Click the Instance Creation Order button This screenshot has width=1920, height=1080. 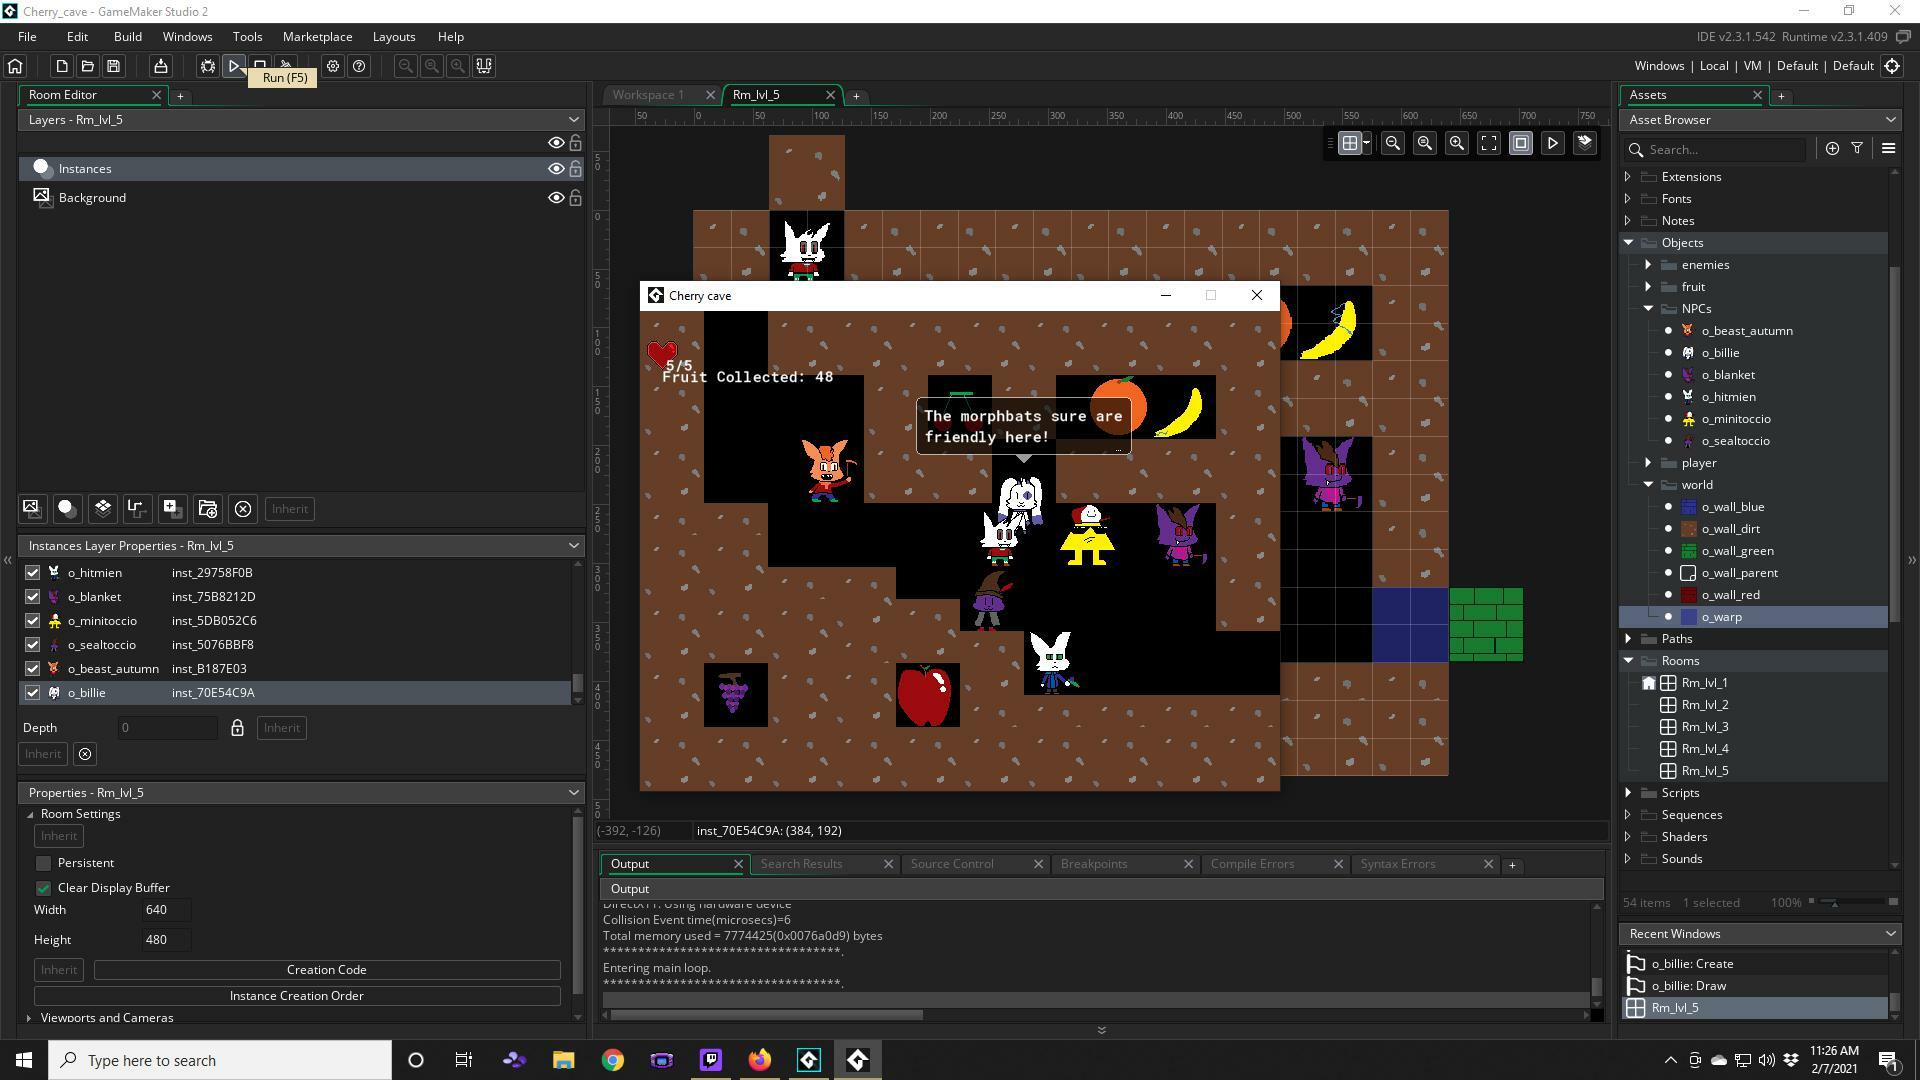(x=296, y=996)
